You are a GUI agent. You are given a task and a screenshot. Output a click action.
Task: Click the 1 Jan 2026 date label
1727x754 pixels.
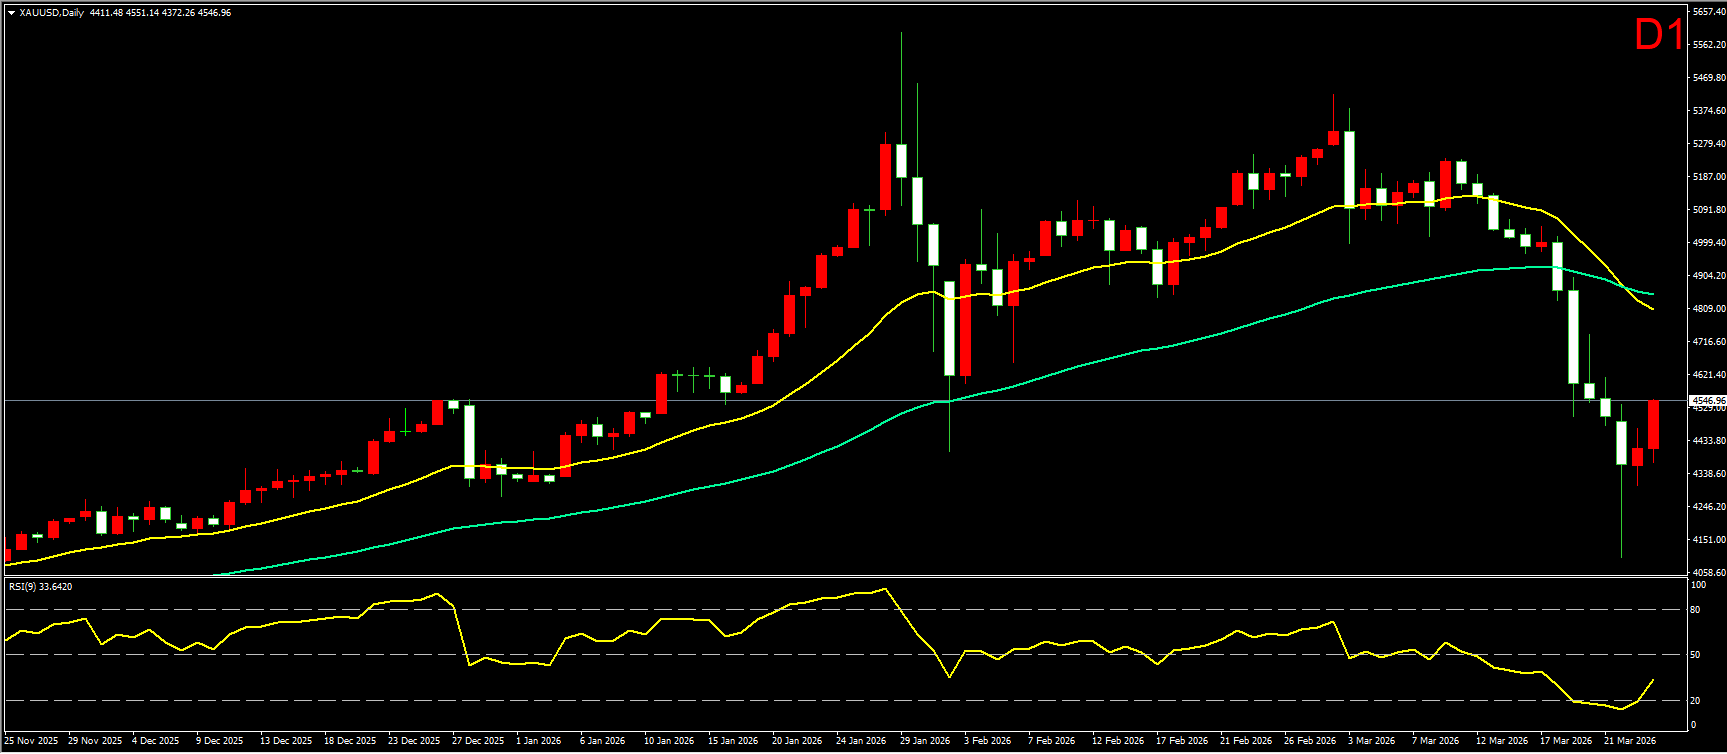pos(538,741)
